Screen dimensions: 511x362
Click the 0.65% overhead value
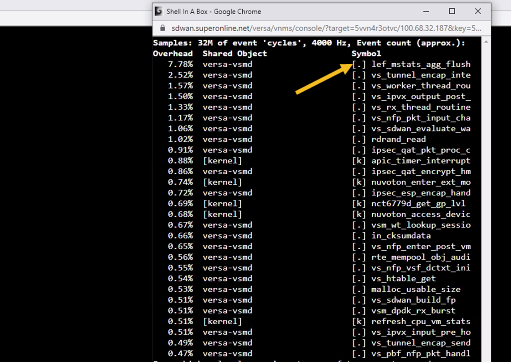pyautogui.click(x=180, y=246)
